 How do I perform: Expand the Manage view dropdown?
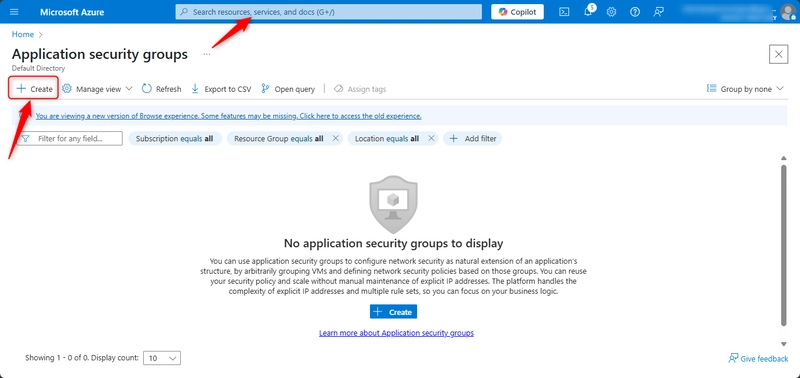(x=97, y=89)
